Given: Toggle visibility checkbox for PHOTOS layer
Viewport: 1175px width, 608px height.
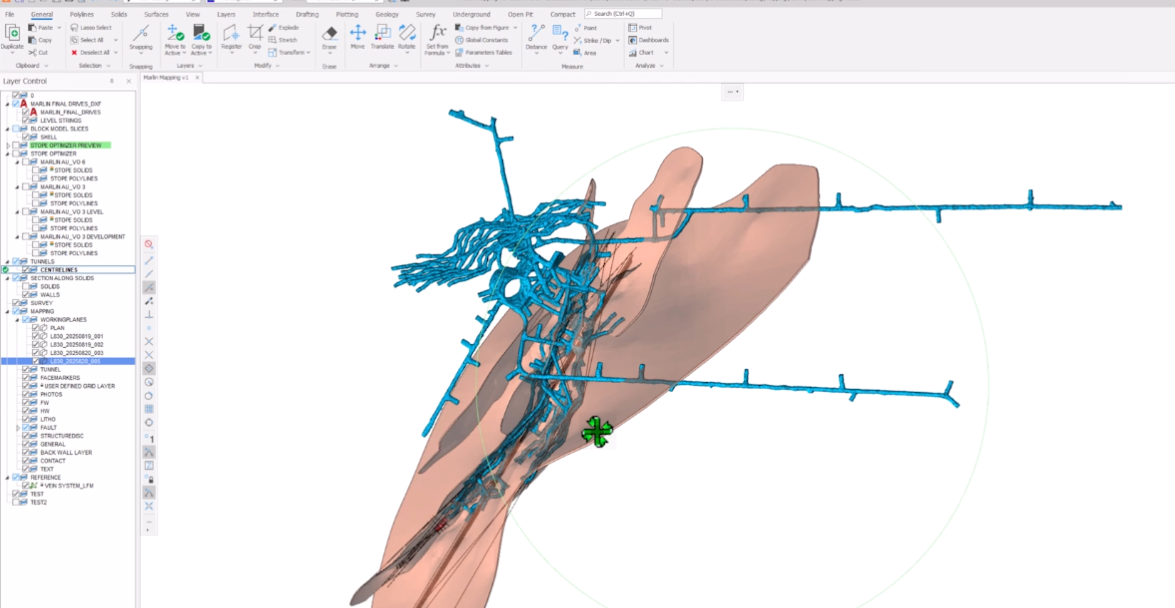Looking at the screenshot, I should pos(27,394).
